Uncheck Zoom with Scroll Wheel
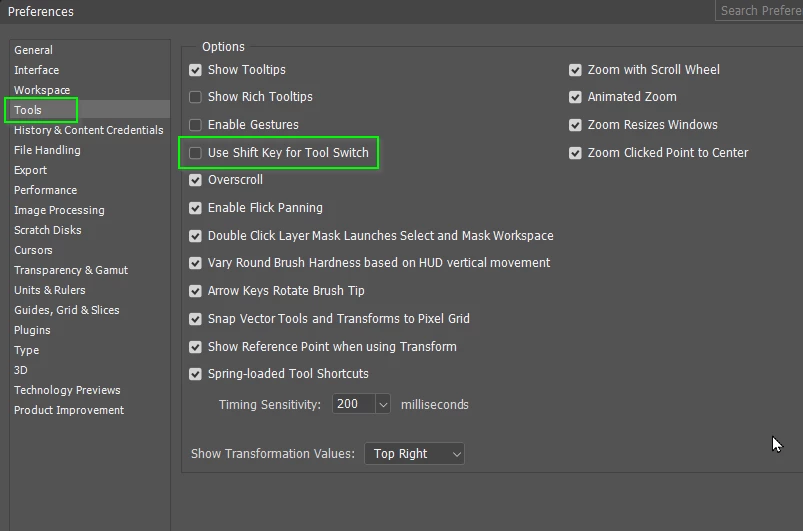803x531 pixels. point(575,70)
